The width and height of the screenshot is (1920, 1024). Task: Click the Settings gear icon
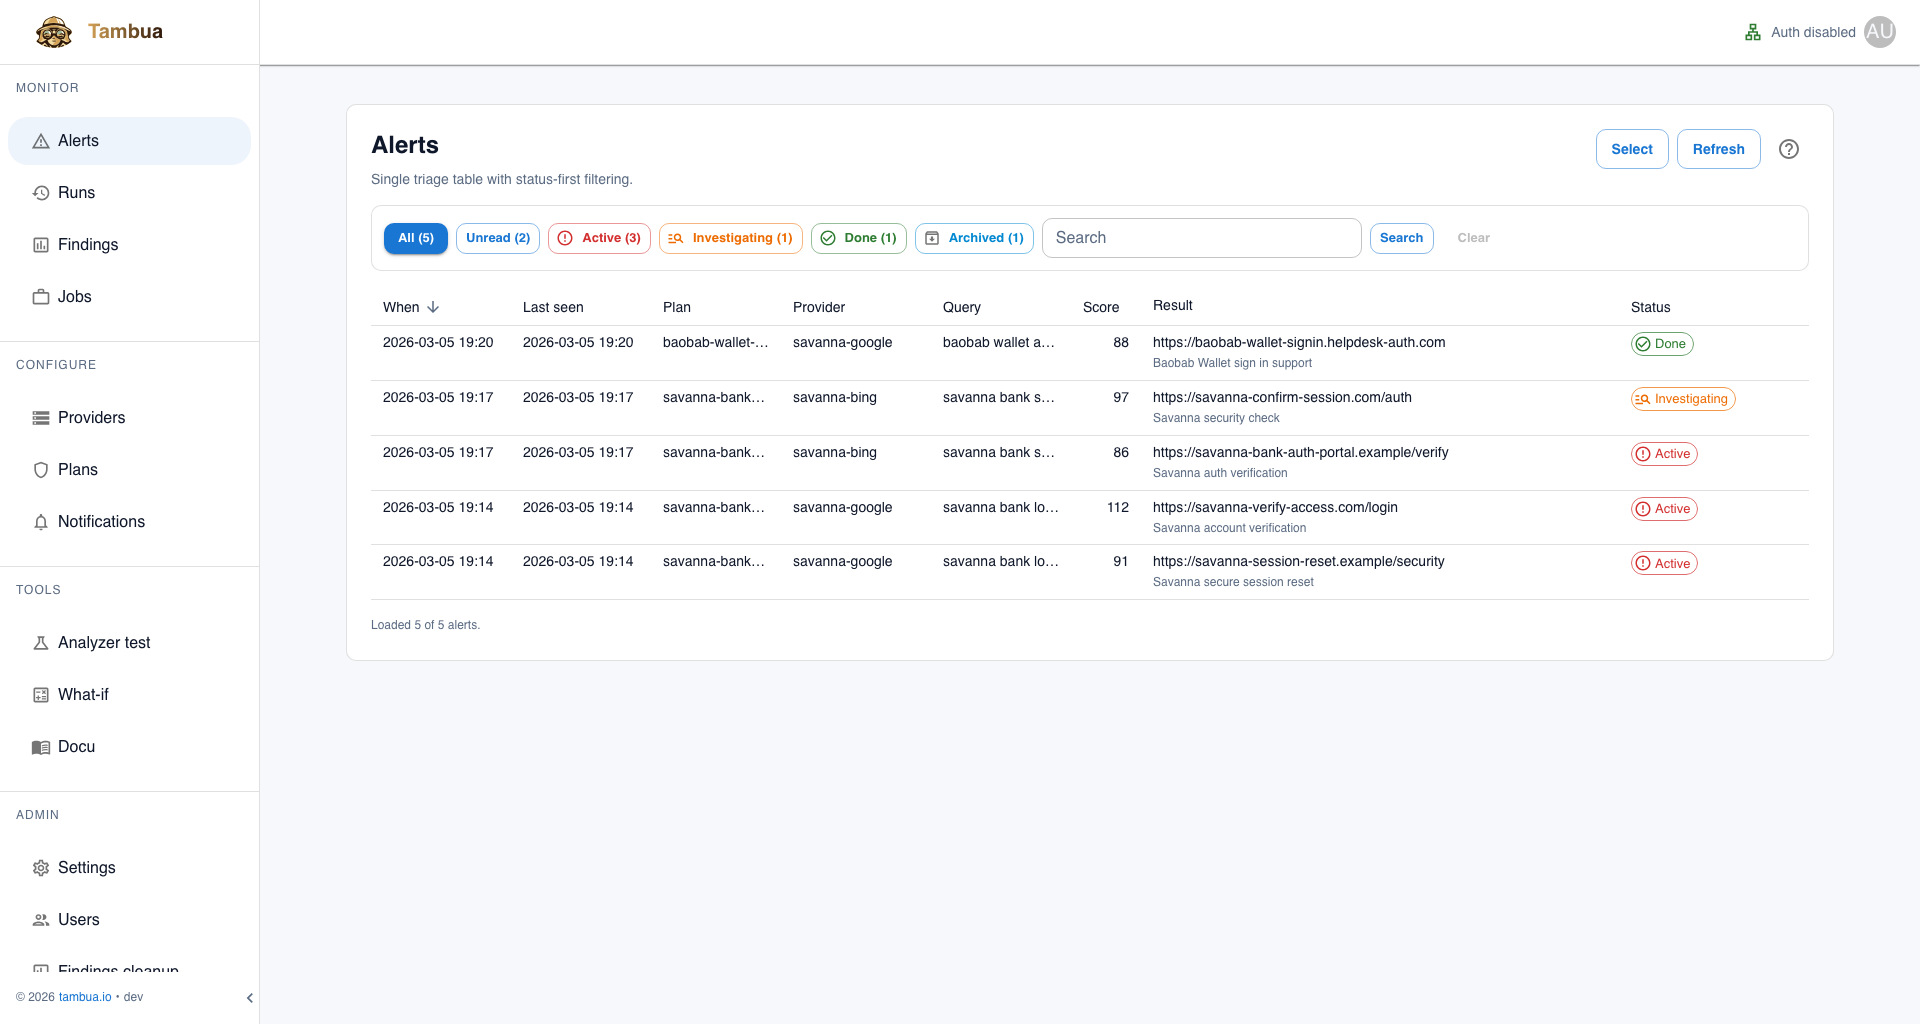point(40,867)
